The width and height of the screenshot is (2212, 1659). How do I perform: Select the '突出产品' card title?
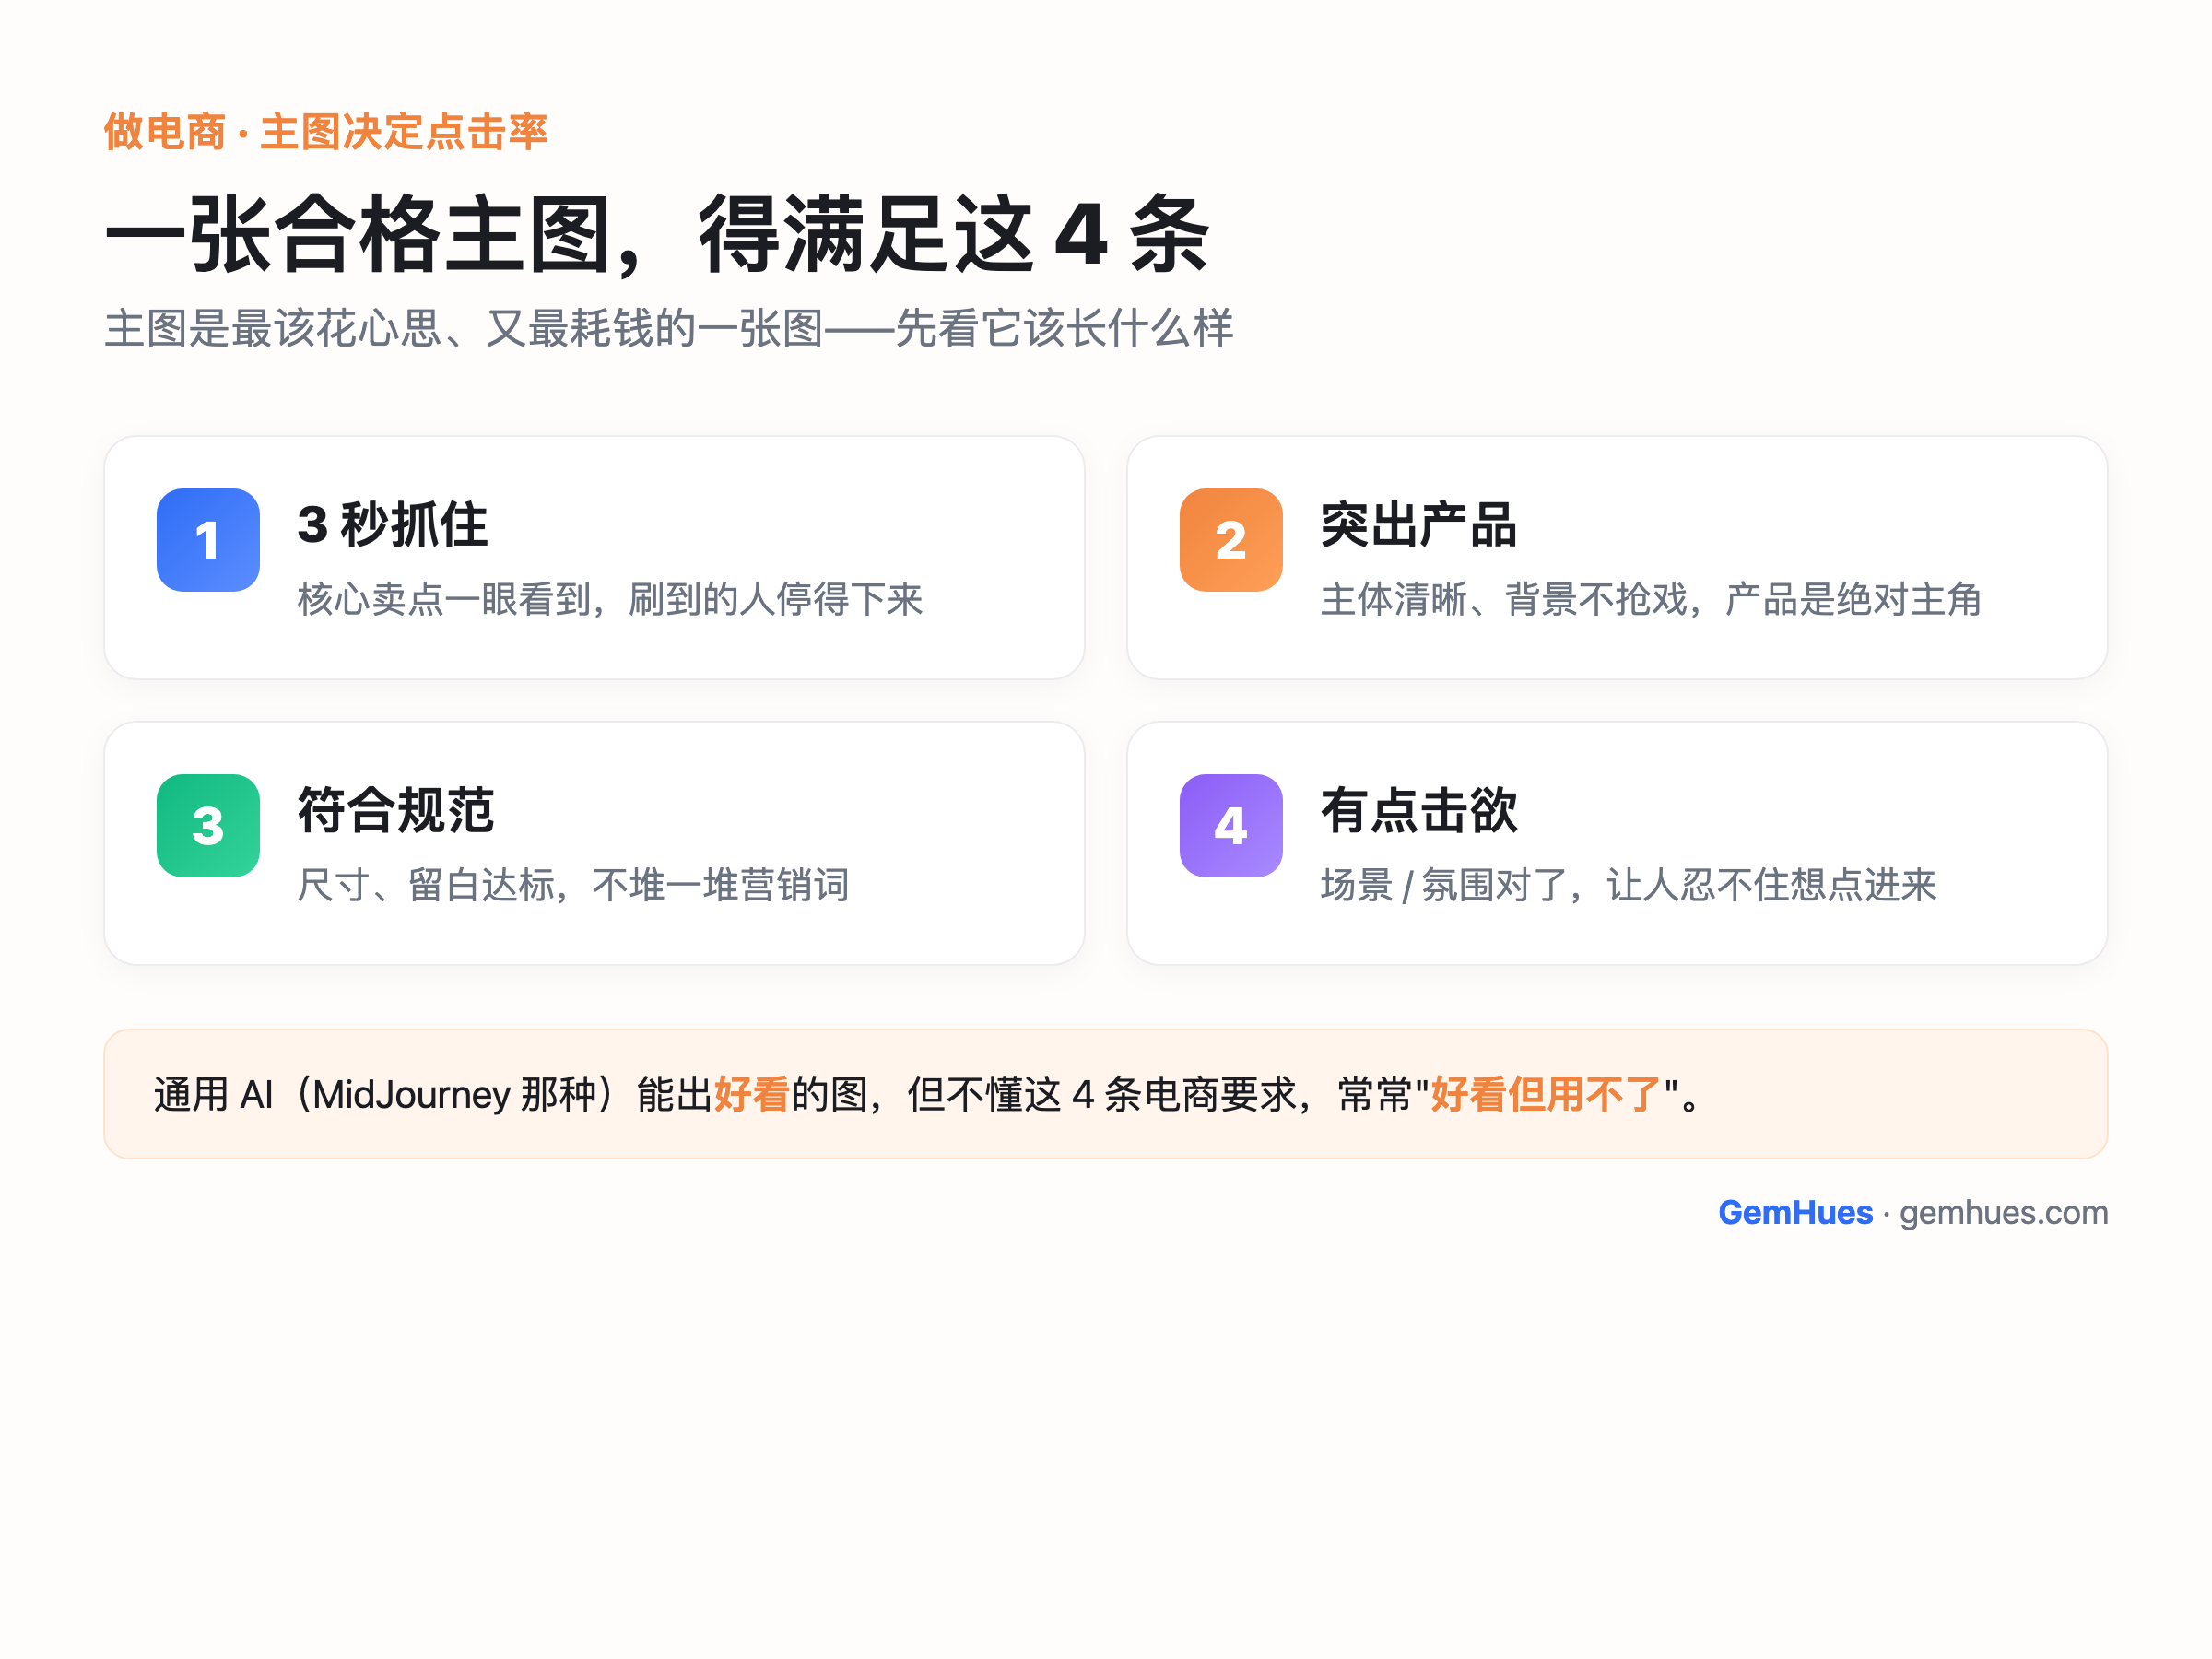pyautogui.click(x=1418, y=525)
